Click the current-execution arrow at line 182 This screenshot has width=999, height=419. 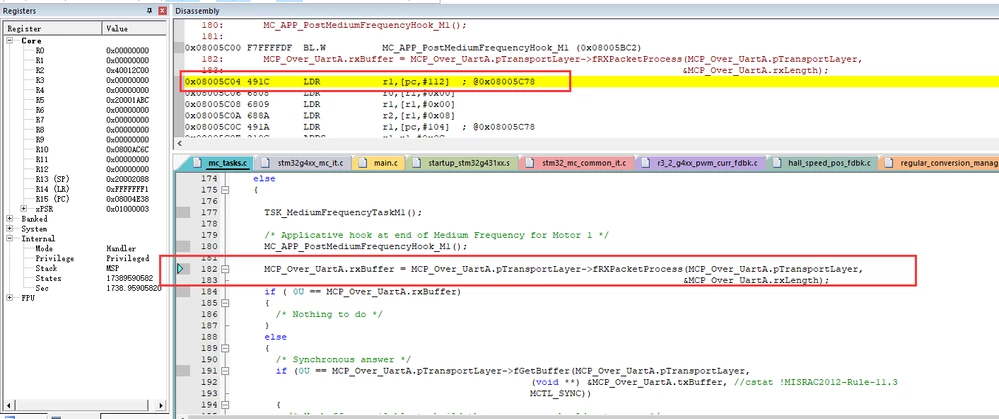click(x=180, y=269)
